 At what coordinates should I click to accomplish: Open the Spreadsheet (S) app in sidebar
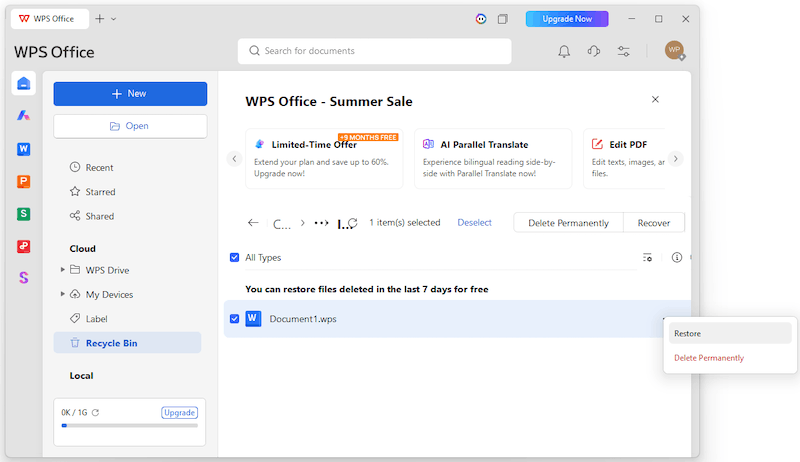click(x=23, y=214)
